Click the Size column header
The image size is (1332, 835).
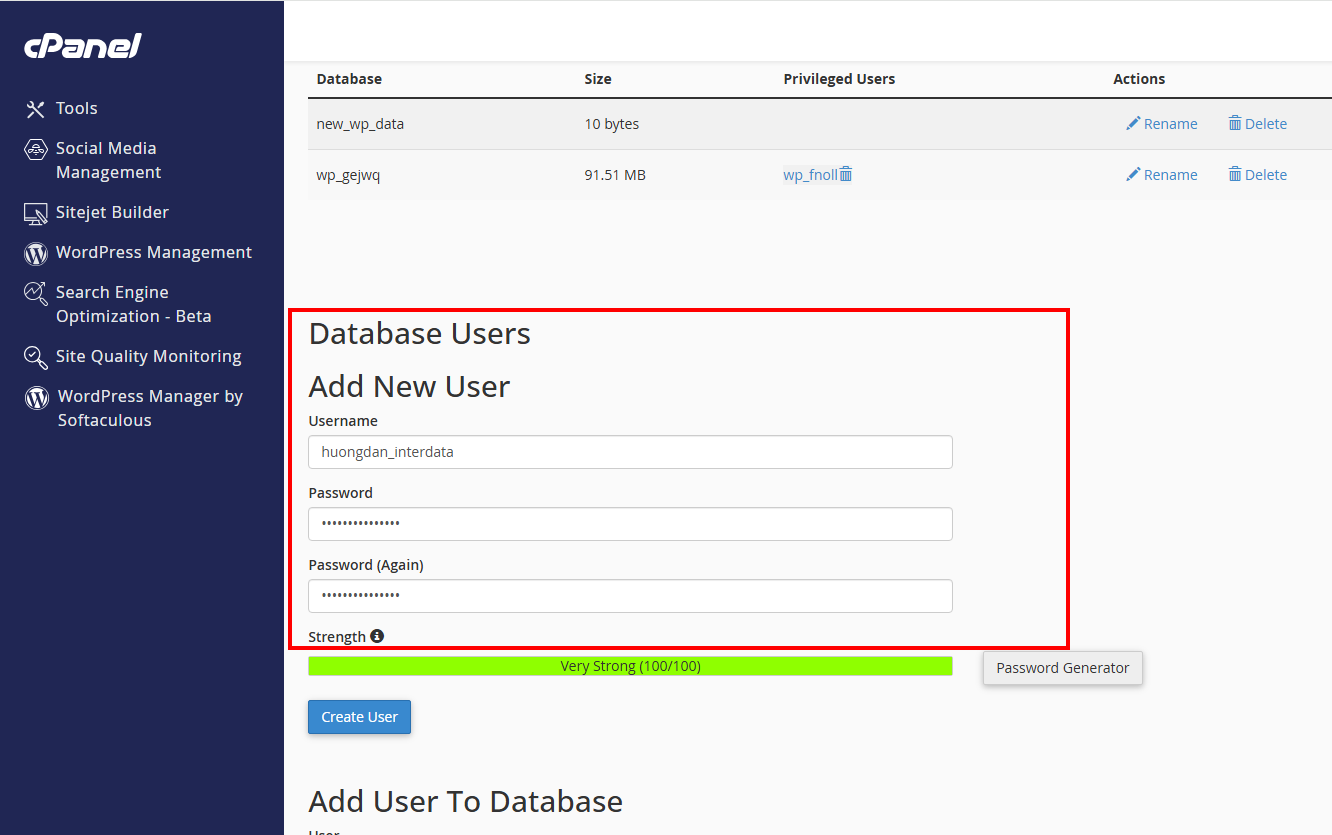(x=598, y=79)
